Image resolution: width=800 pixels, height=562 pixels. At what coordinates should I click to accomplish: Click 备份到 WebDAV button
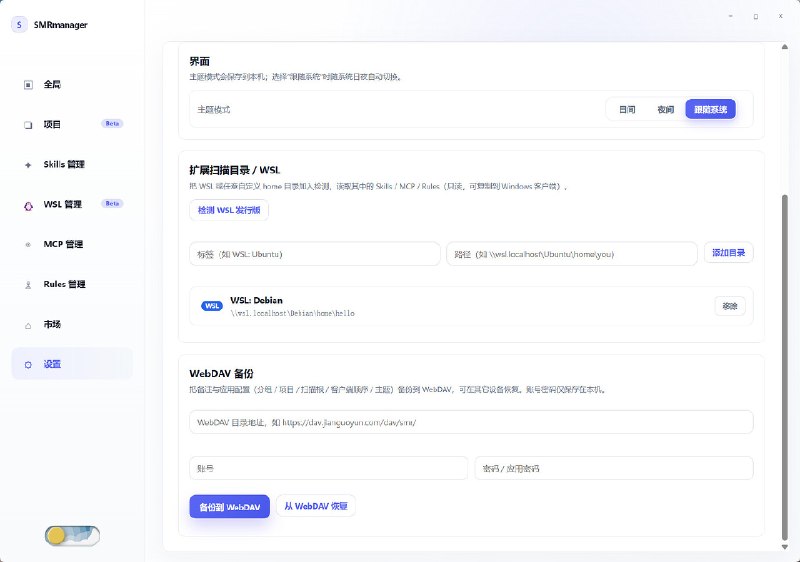point(230,506)
